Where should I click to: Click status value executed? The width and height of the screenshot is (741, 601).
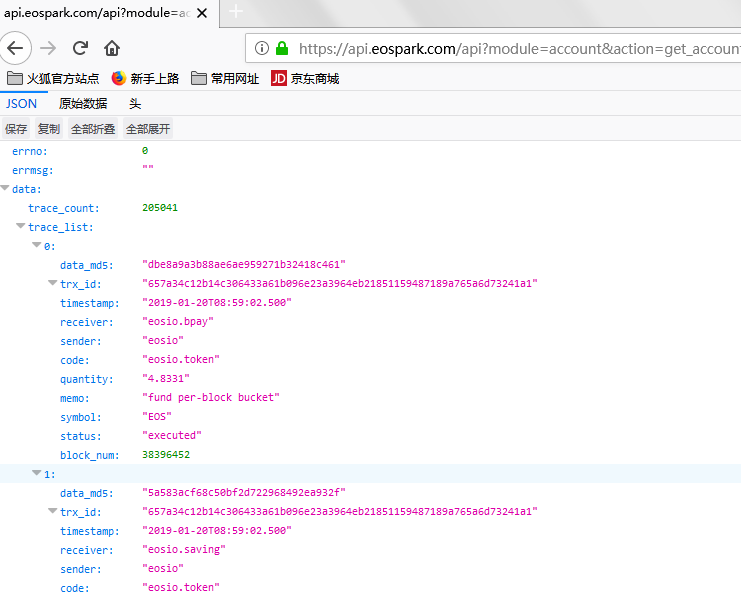[x=172, y=436]
